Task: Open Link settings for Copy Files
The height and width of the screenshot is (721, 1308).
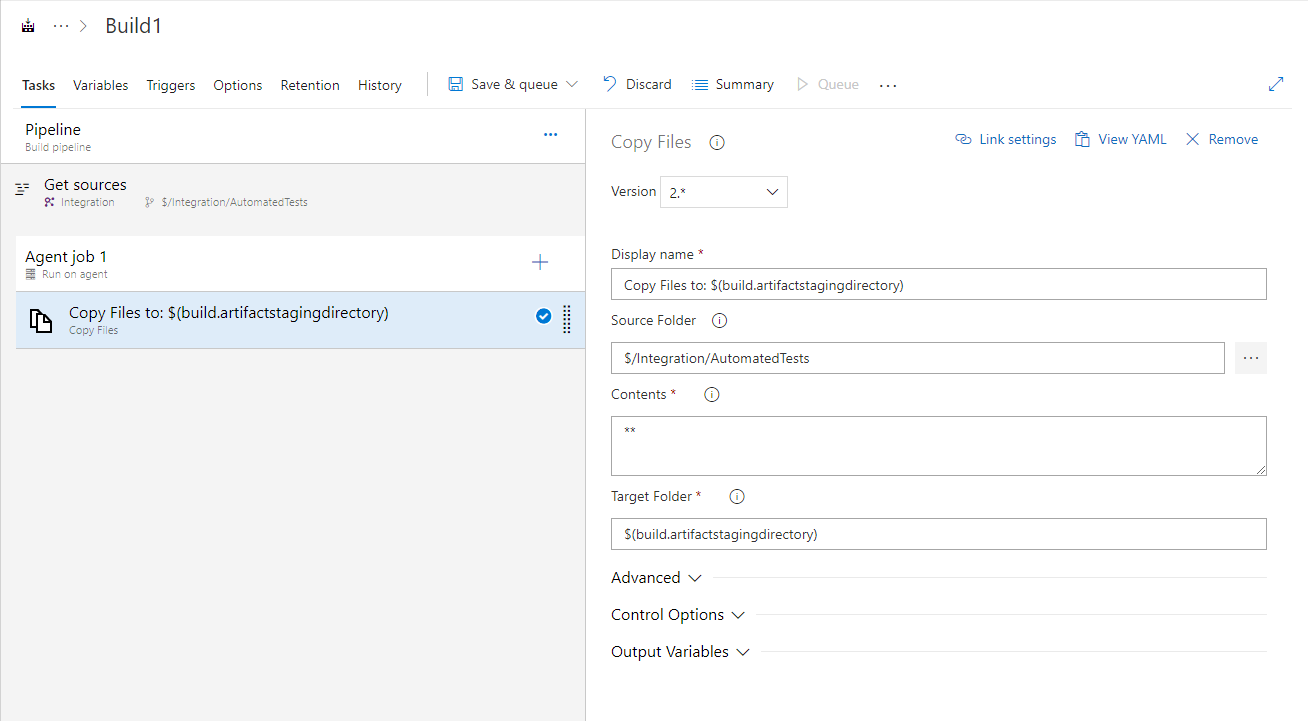Action: click(963, 138)
